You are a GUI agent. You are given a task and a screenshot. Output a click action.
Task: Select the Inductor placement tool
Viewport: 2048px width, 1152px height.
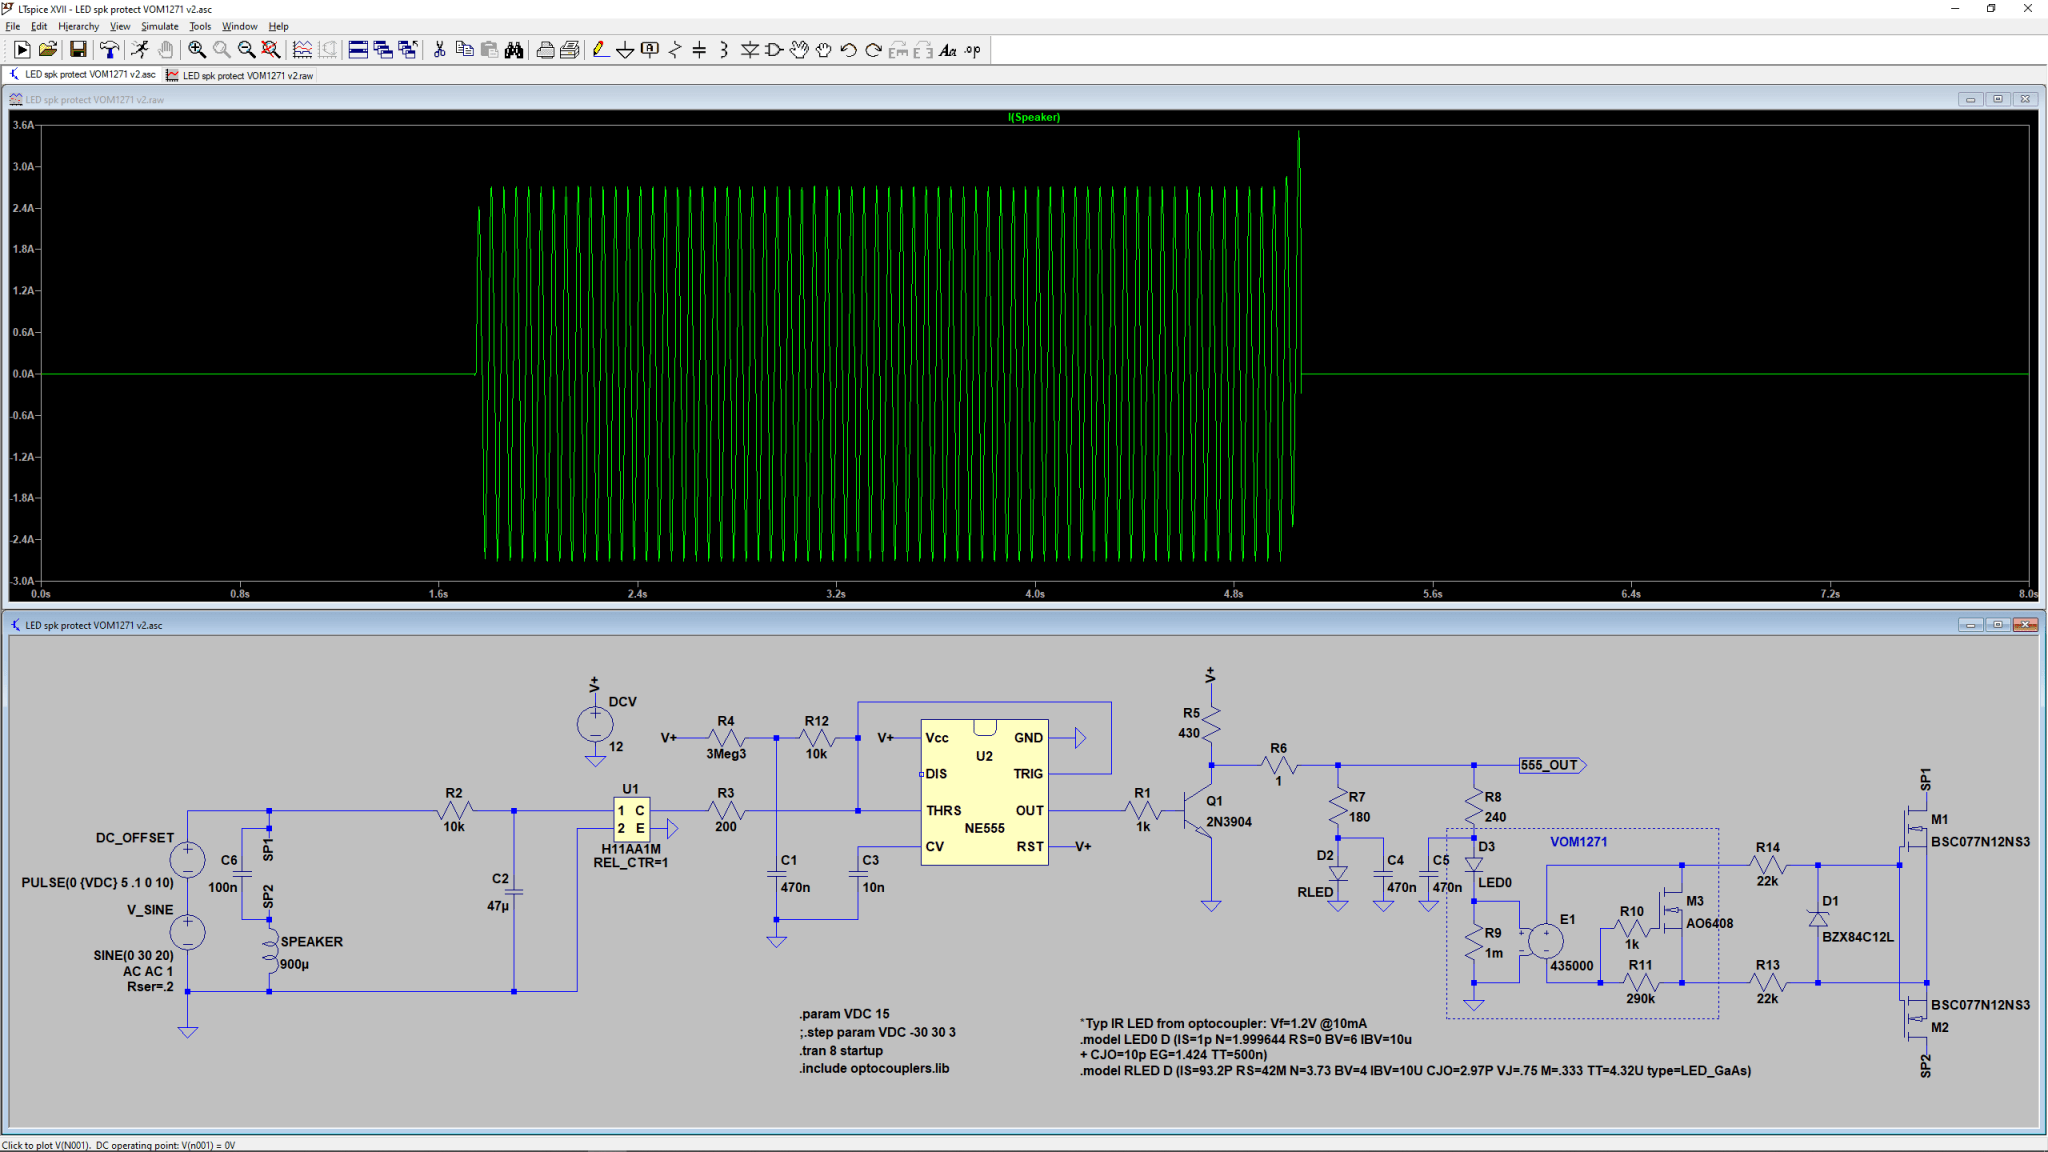tap(724, 50)
